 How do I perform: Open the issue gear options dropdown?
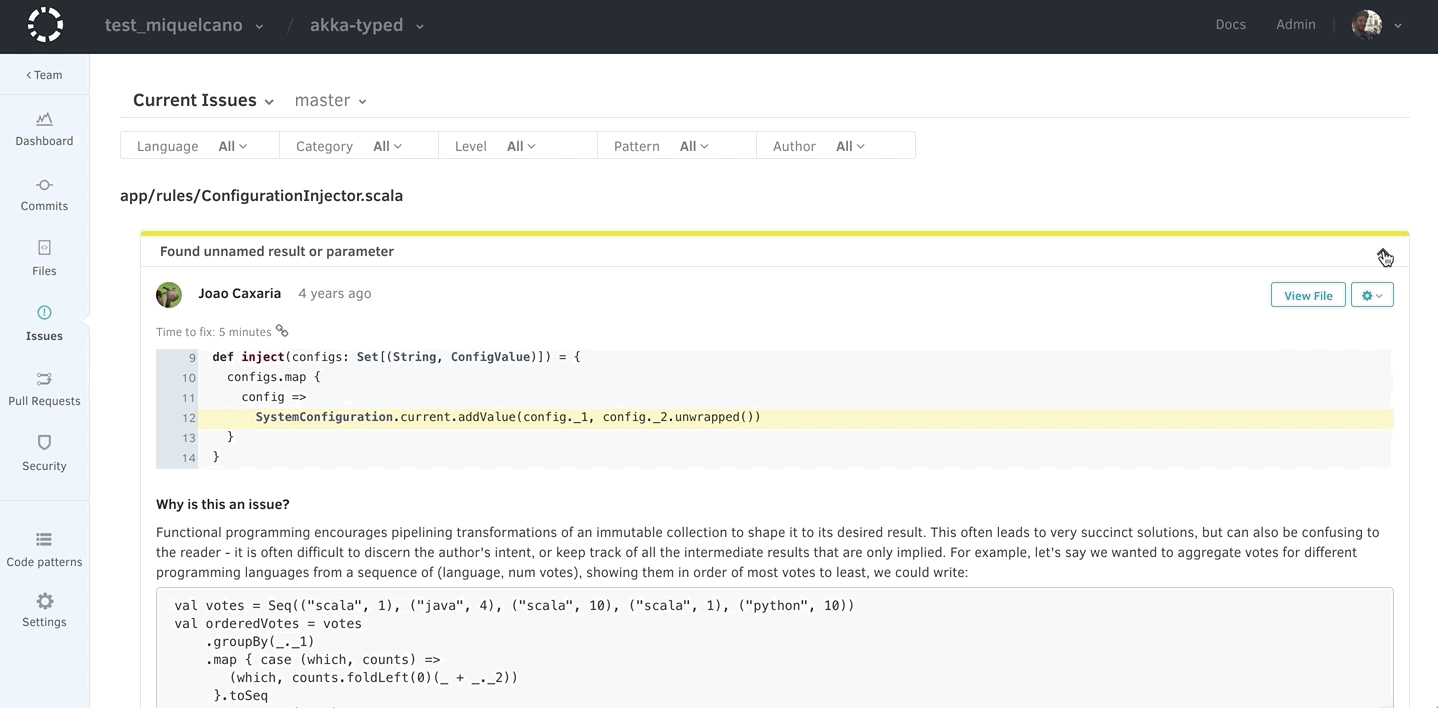pos(1372,295)
